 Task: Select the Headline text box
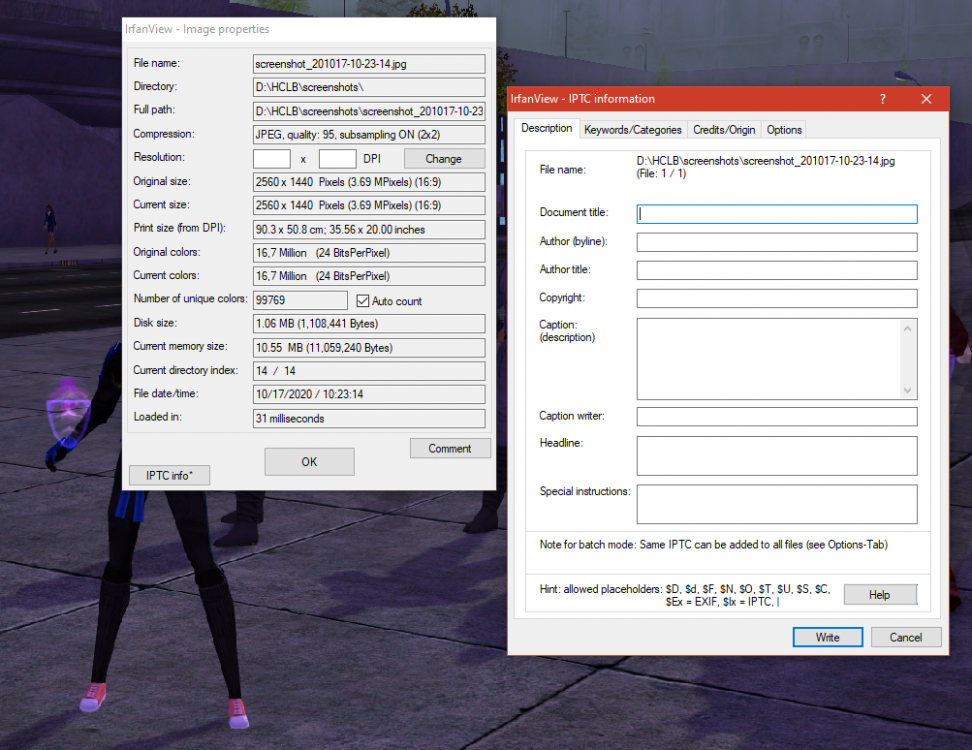tap(776, 456)
